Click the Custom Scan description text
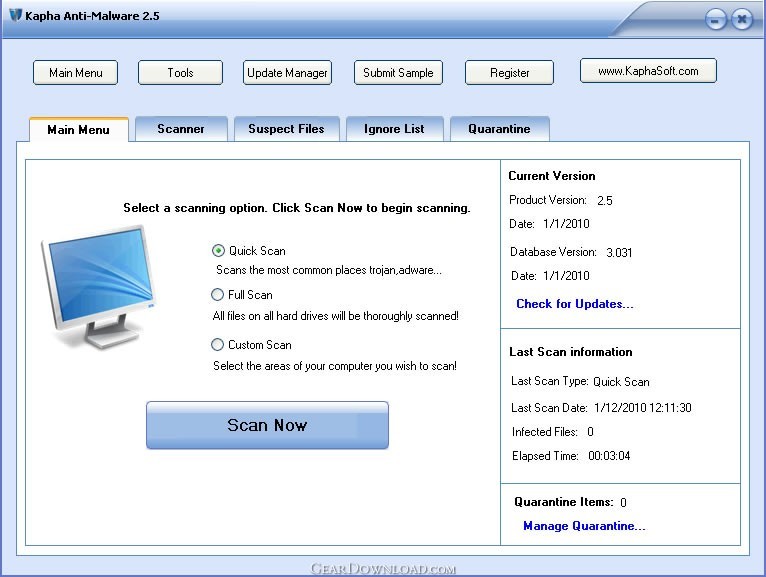 pyautogui.click(x=335, y=366)
